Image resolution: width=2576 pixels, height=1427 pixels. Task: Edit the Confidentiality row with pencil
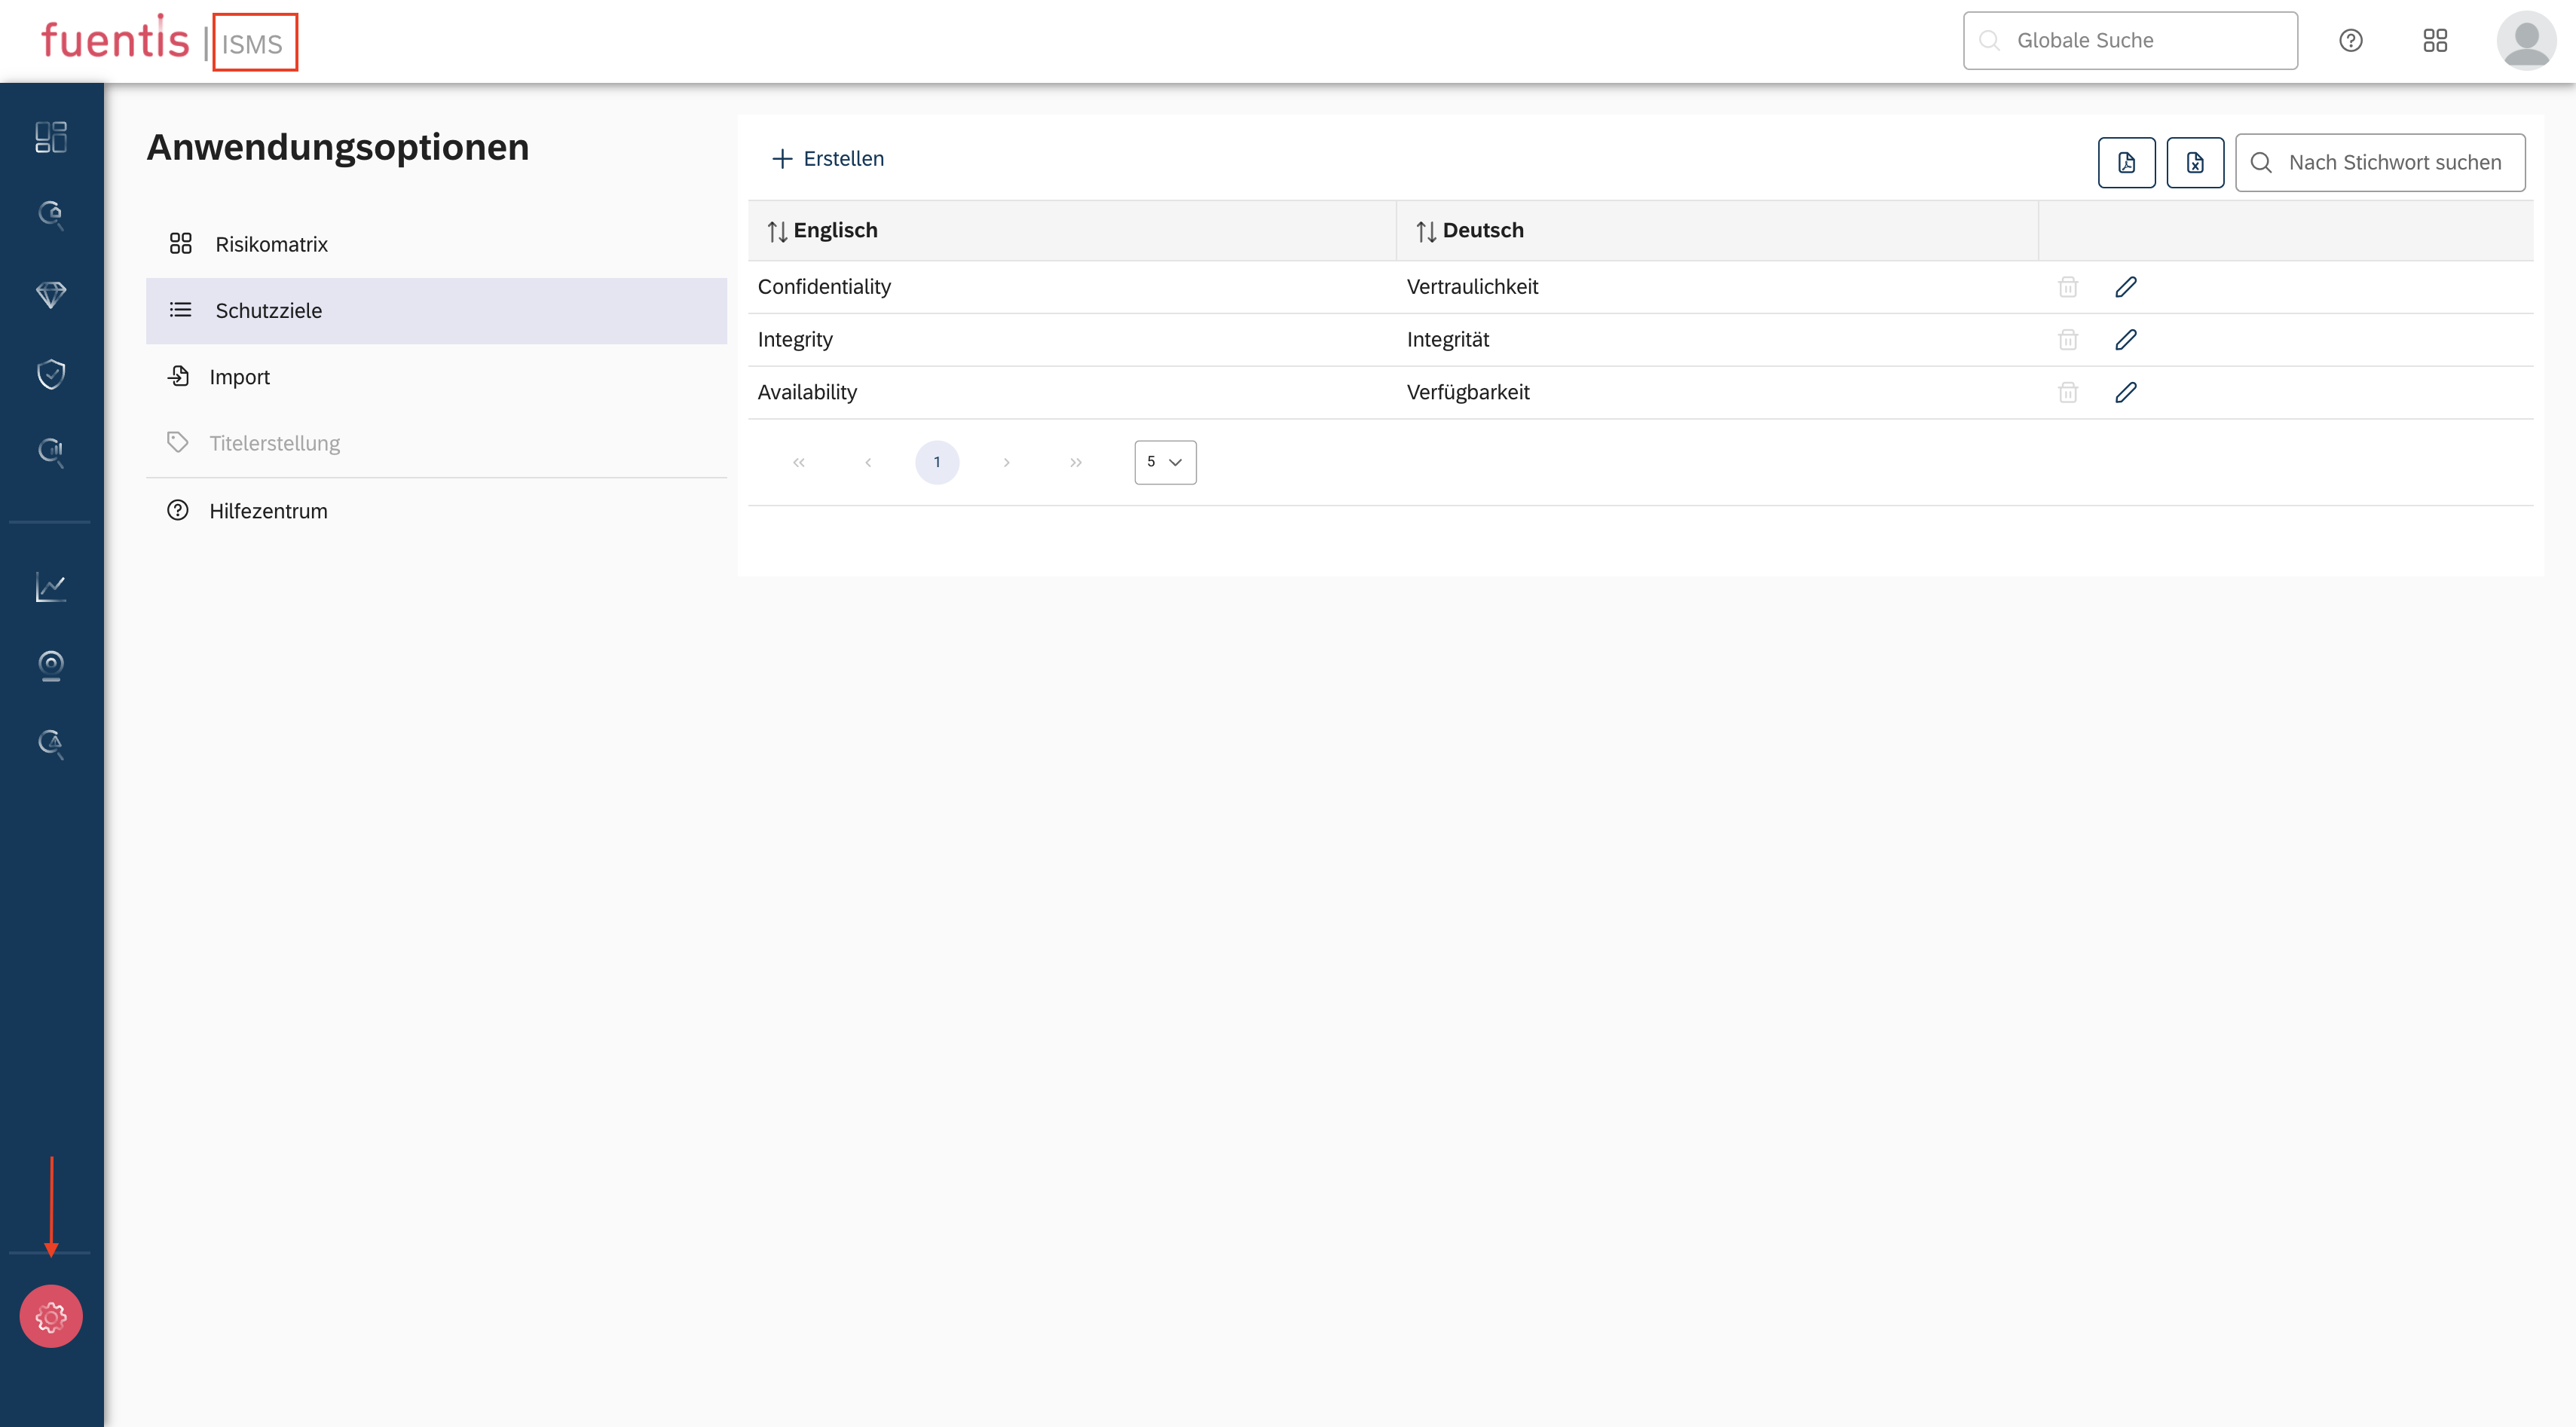pyautogui.click(x=2125, y=287)
